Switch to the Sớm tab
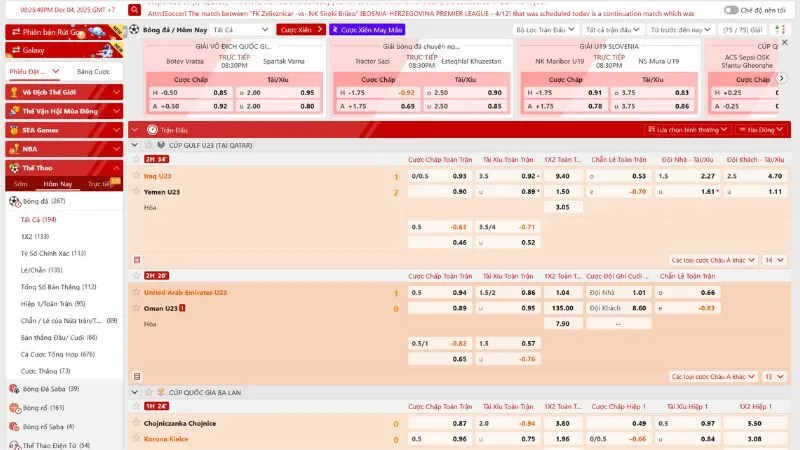 coord(21,184)
